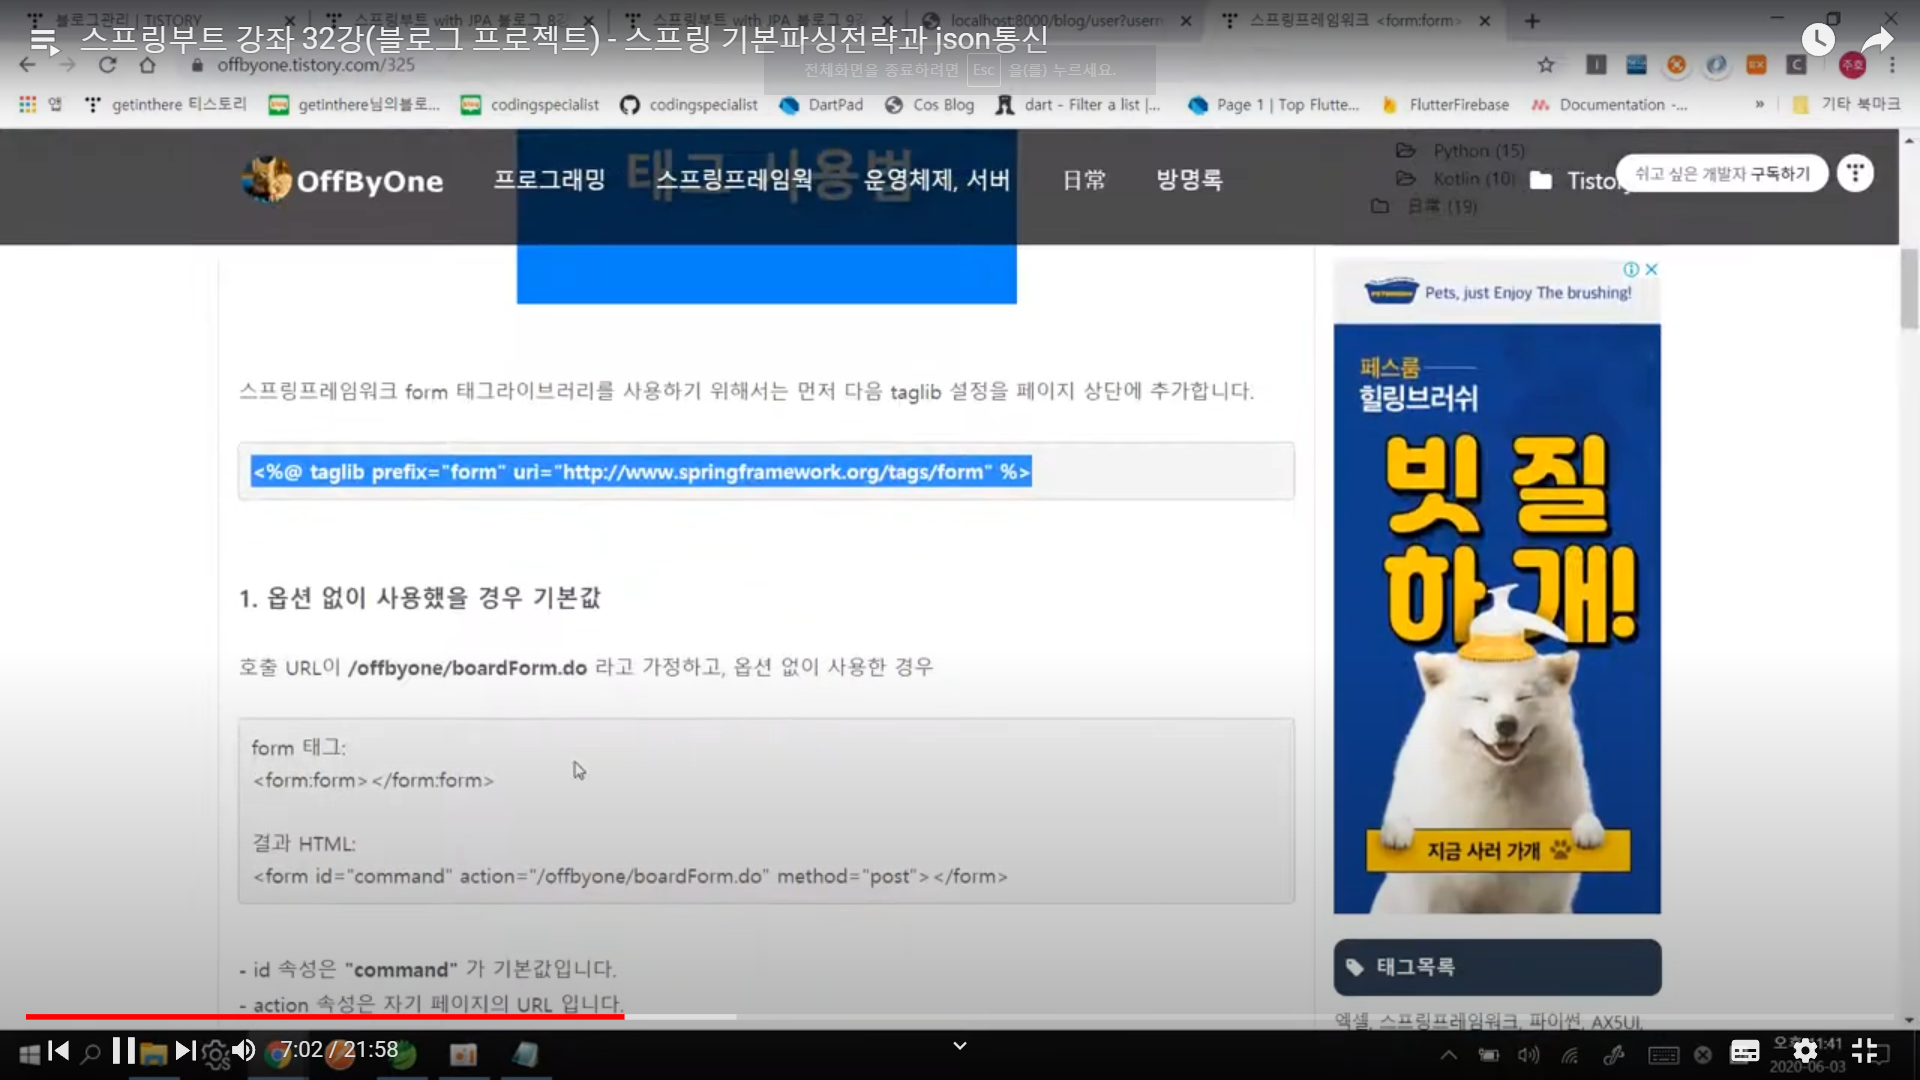Close the 스프링프레임워크 form:form tab
This screenshot has width=1920, height=1080.
point(1485,20)
